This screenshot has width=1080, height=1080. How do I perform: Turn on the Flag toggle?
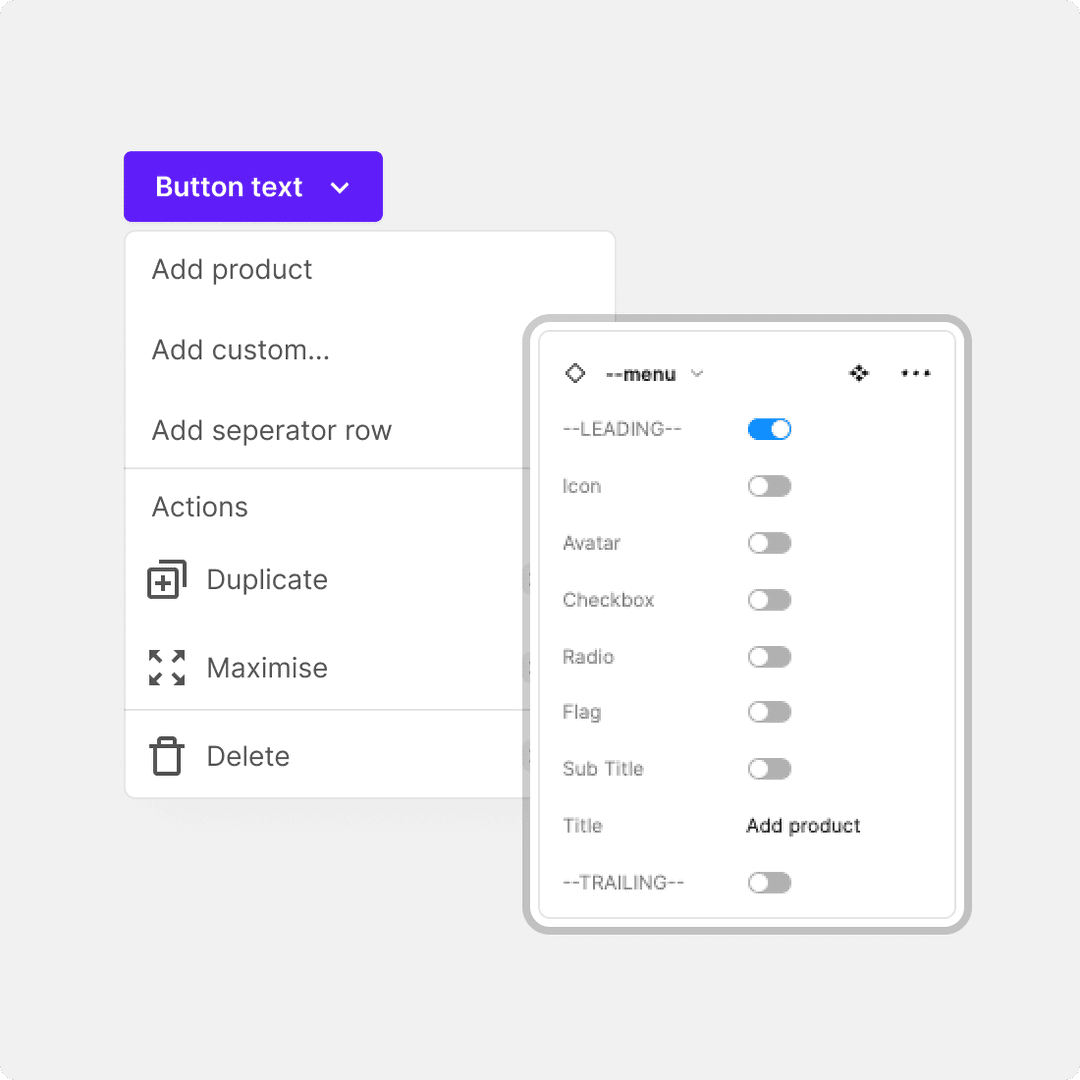pyautogui.click(x=769, y=712)
